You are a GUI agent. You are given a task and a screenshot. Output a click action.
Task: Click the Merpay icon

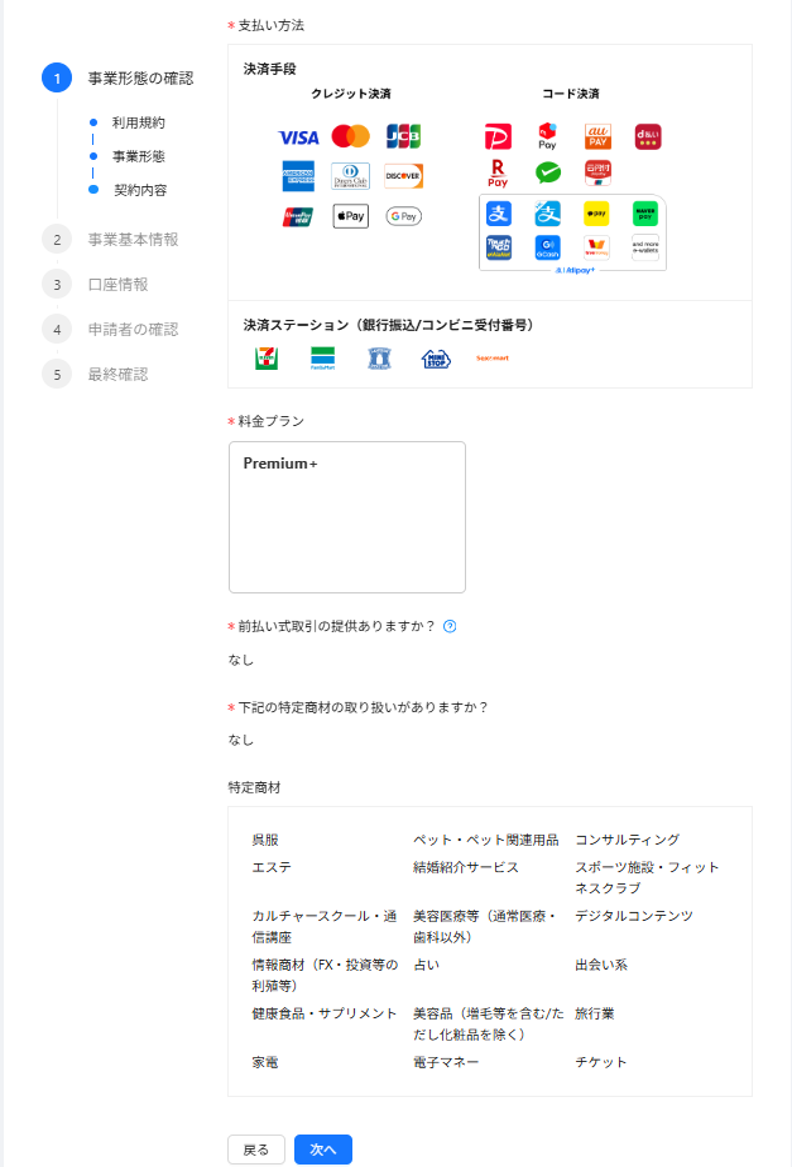[548, 136]
